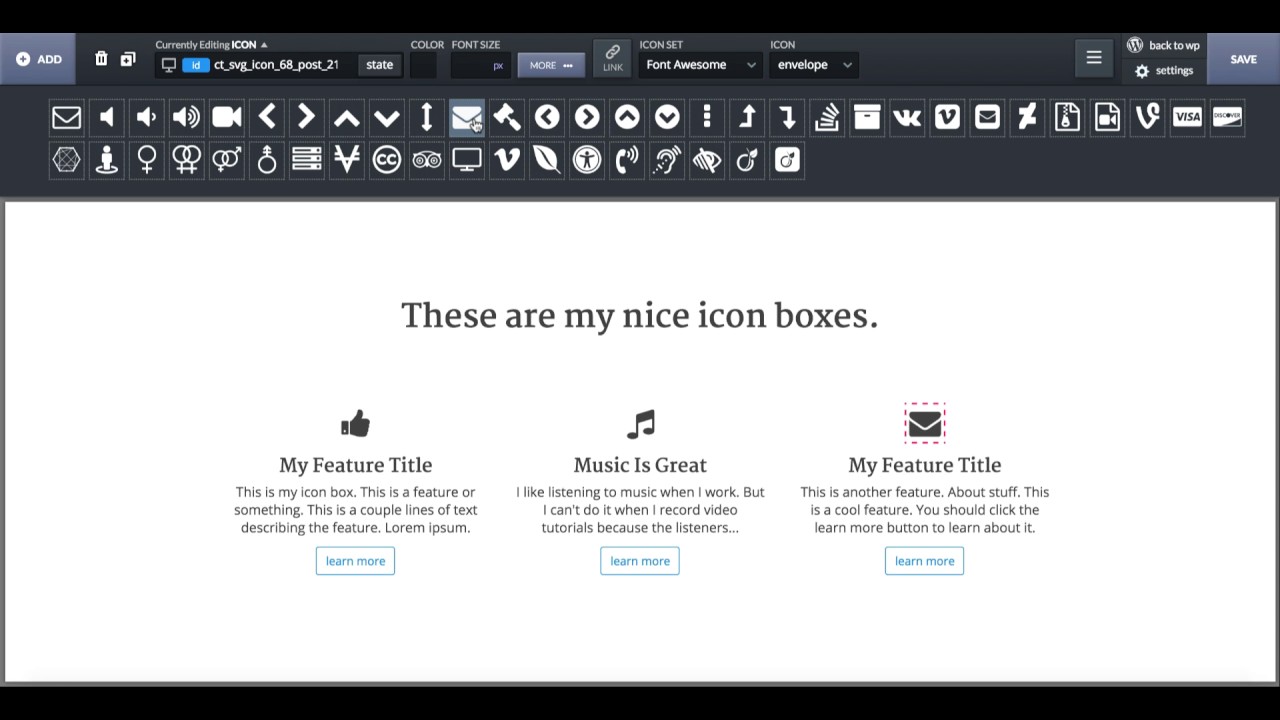This screenshot has width=1280, height=720.
Task: Choose the circled chevron-left icon
Action: click(x=546, y=118)
